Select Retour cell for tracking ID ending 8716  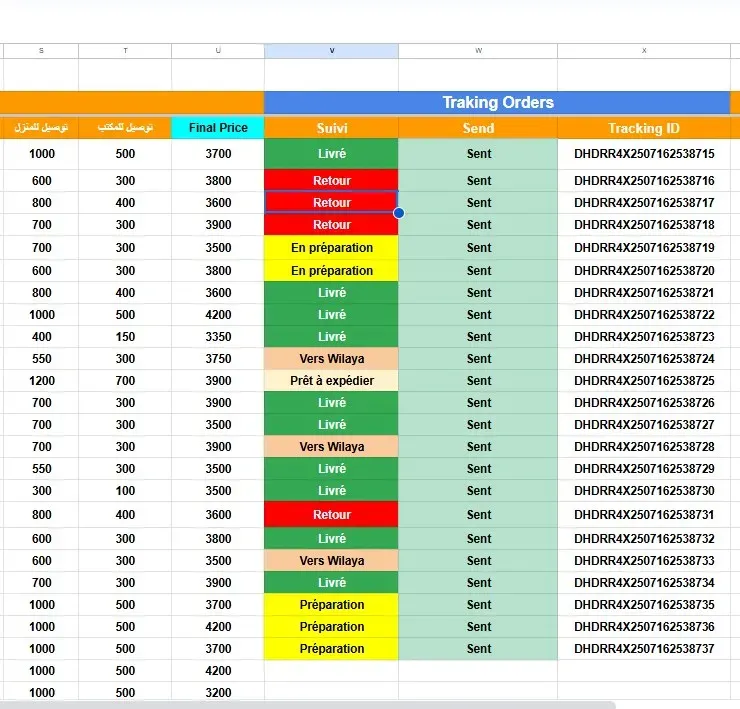[x=331, y=181]
